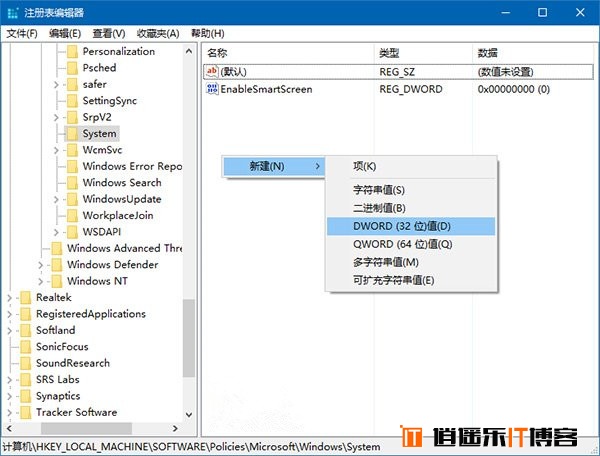Image resolution: width=600 pixels, height=456 pixels.
Task: Click the tree horizontal scroll-left arrow
Action: pyautogui.click(x=10, y=428)
